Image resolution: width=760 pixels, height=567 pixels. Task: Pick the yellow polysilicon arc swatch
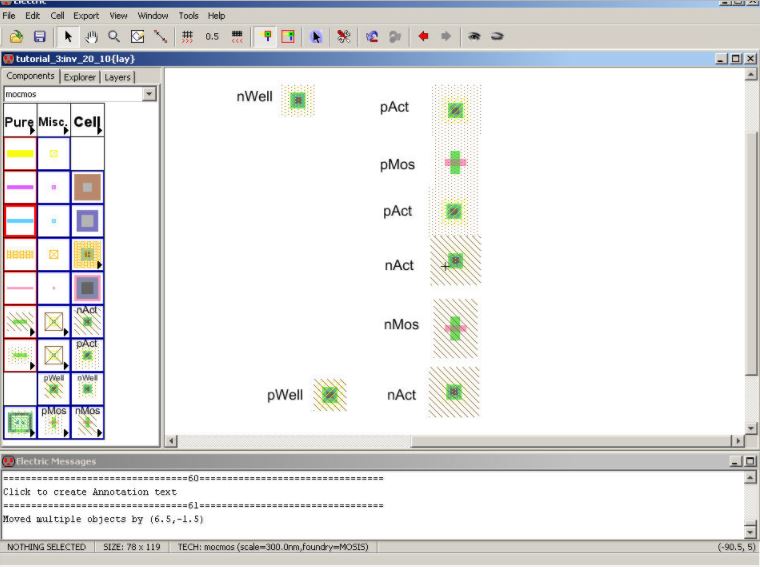click(x=20, y=154)
